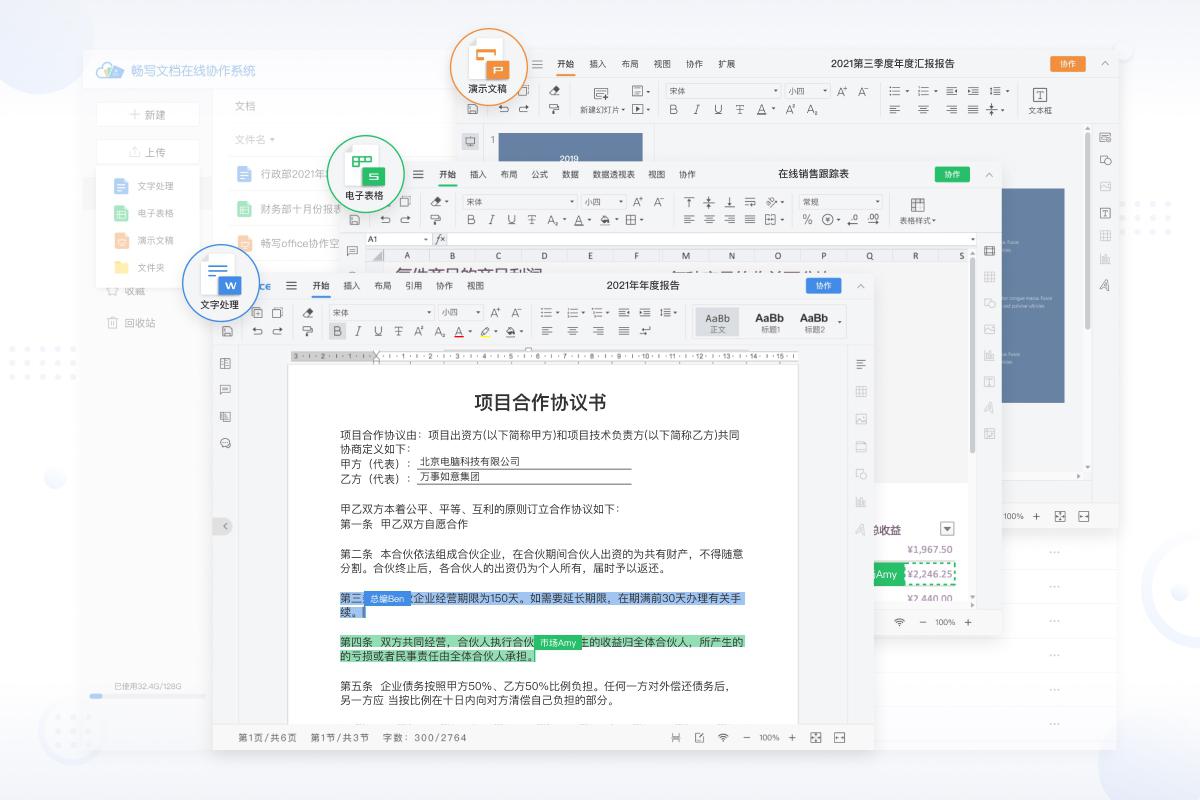Open the Layout tab in presentation
Screen dimensions: 1200x800
pyautogui.click(x=629, y=64)
